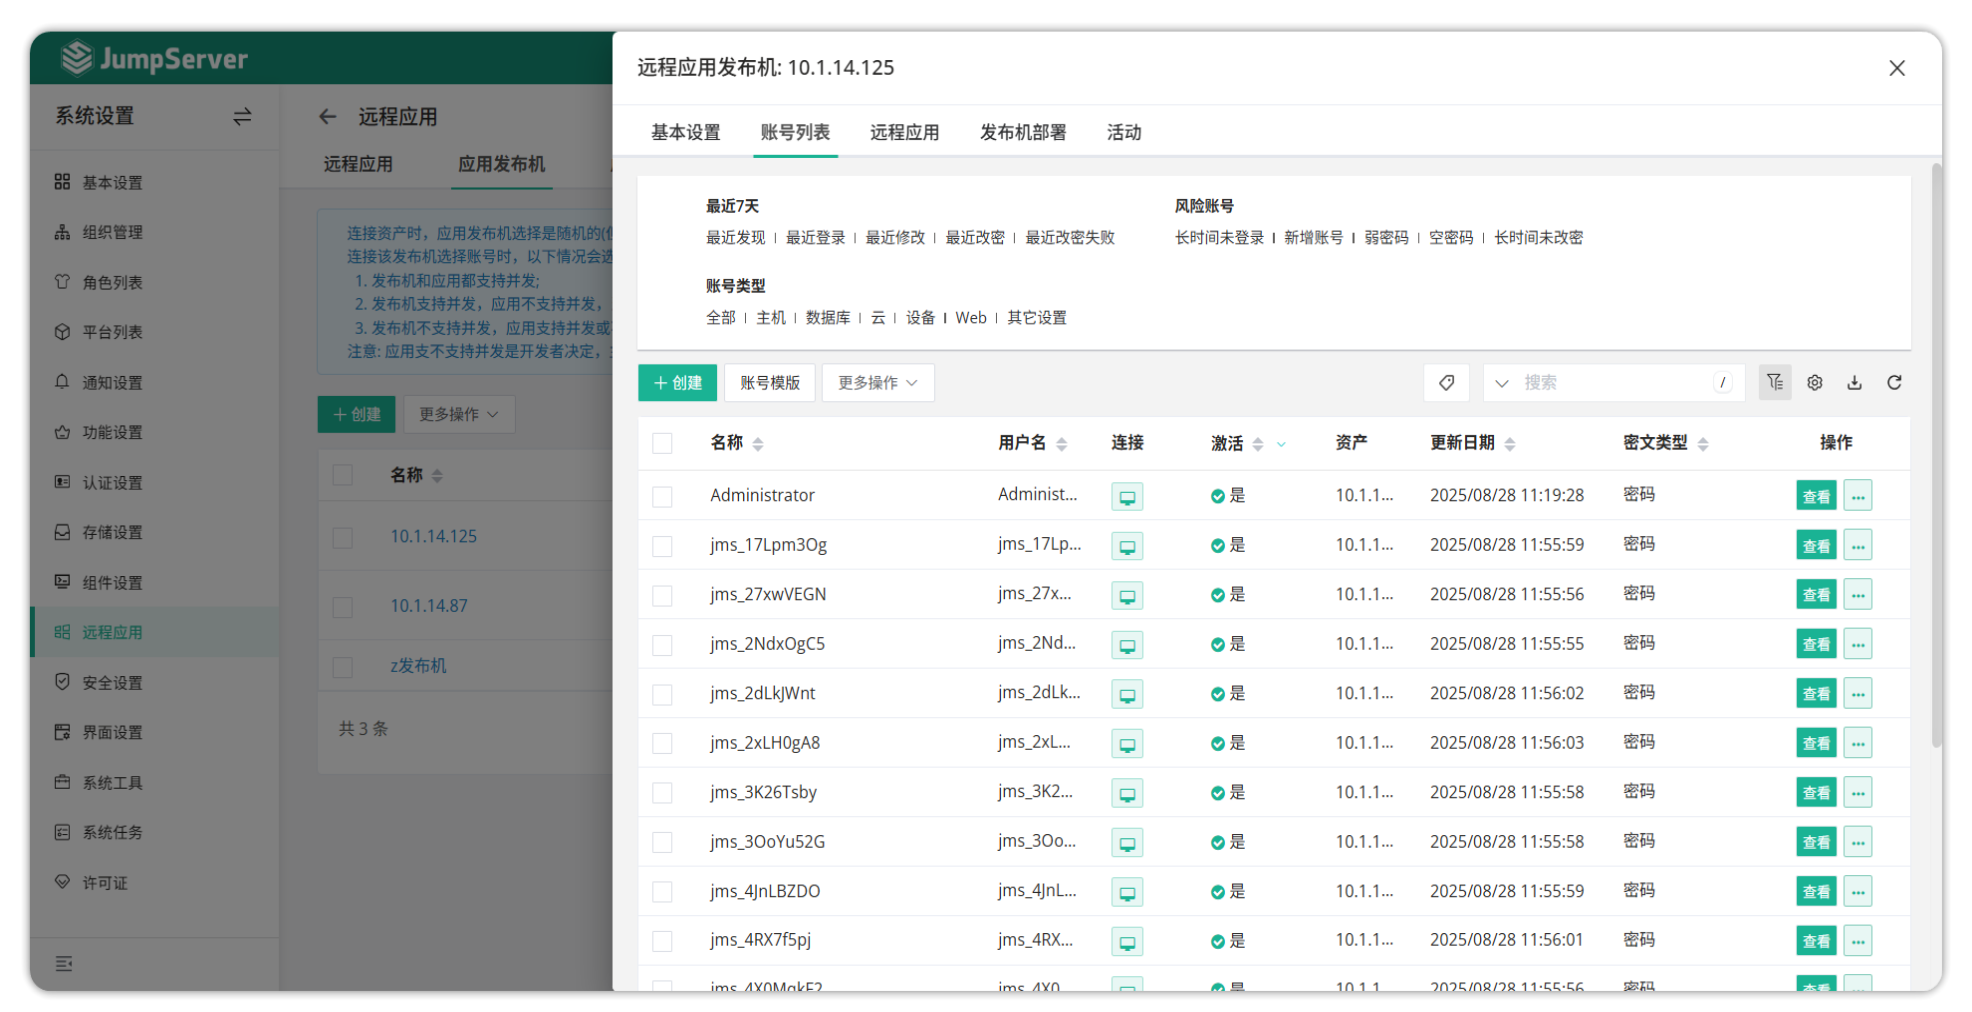Open the search field type dropdown chevron
This screenshot has height=1012, width=1972.
pos(1501,383)
